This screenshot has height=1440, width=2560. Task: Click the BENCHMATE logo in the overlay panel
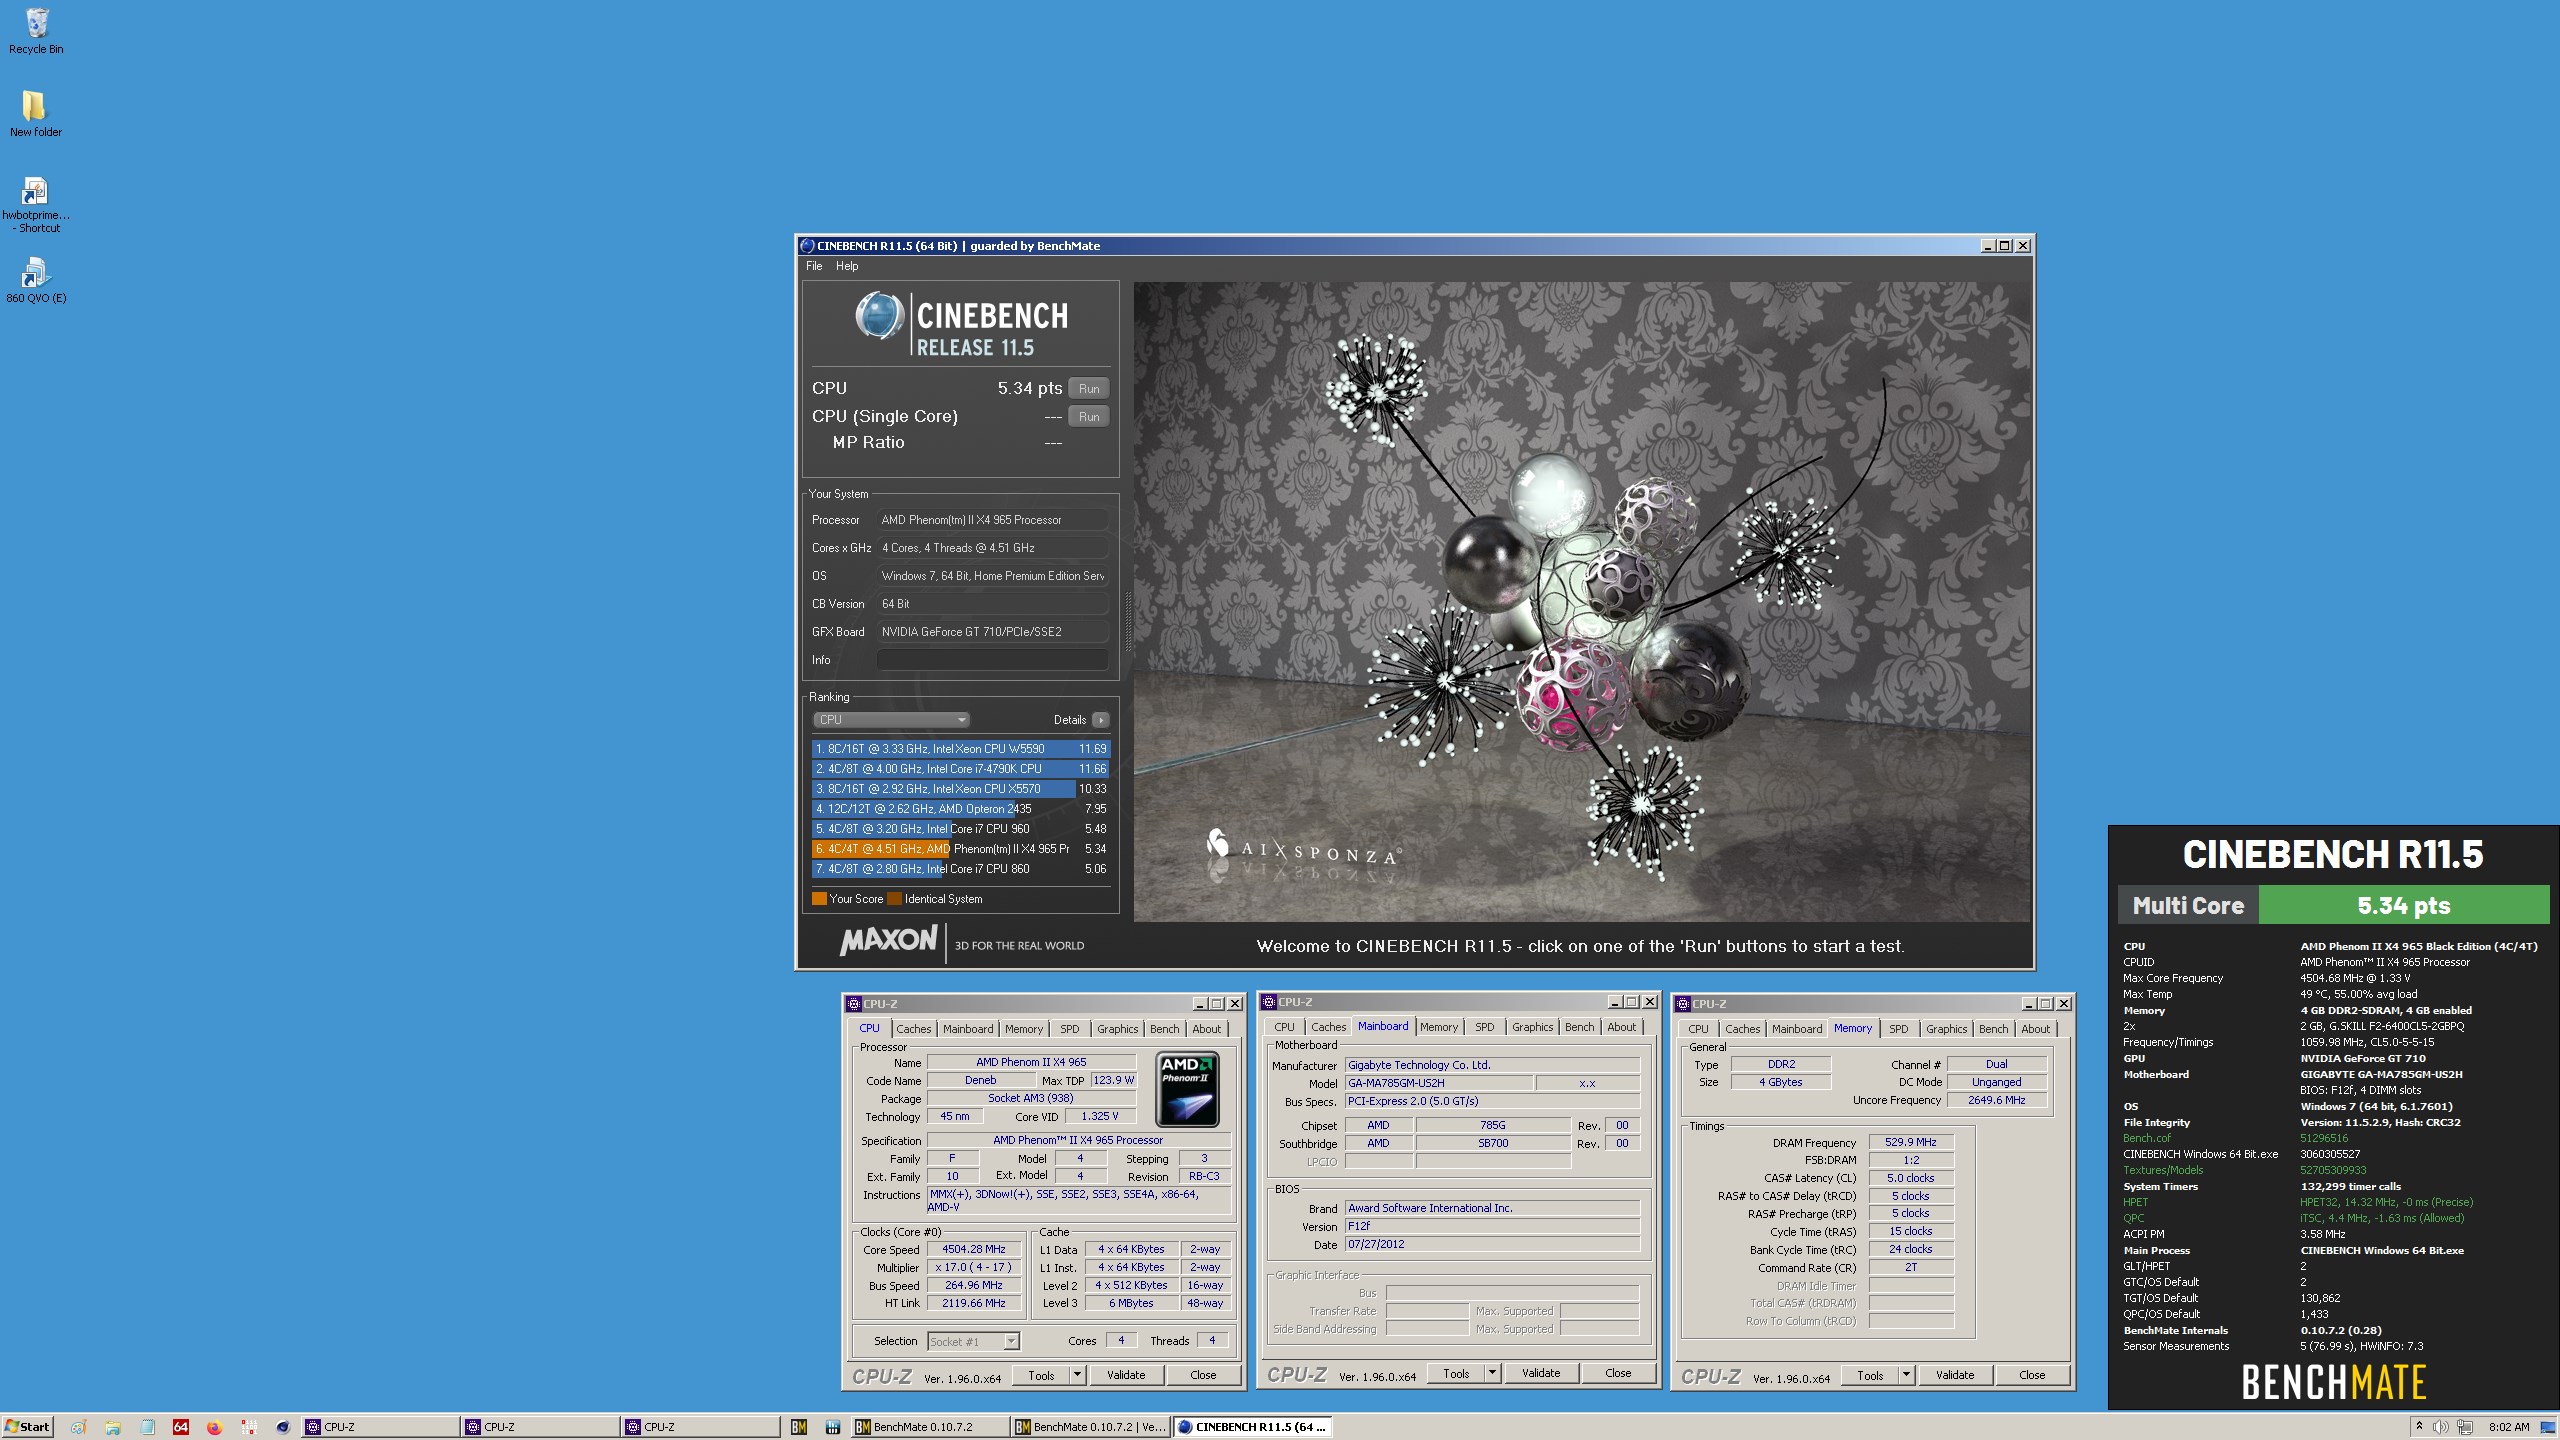point(2333,1383)
